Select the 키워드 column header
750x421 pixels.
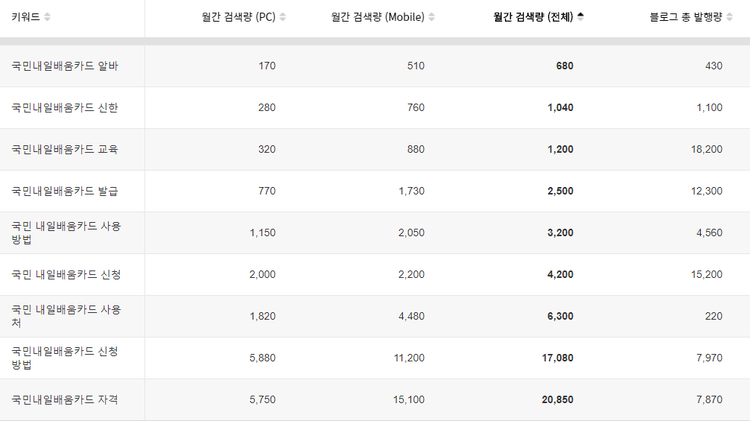pyautogui.click(x=26, y=17)
